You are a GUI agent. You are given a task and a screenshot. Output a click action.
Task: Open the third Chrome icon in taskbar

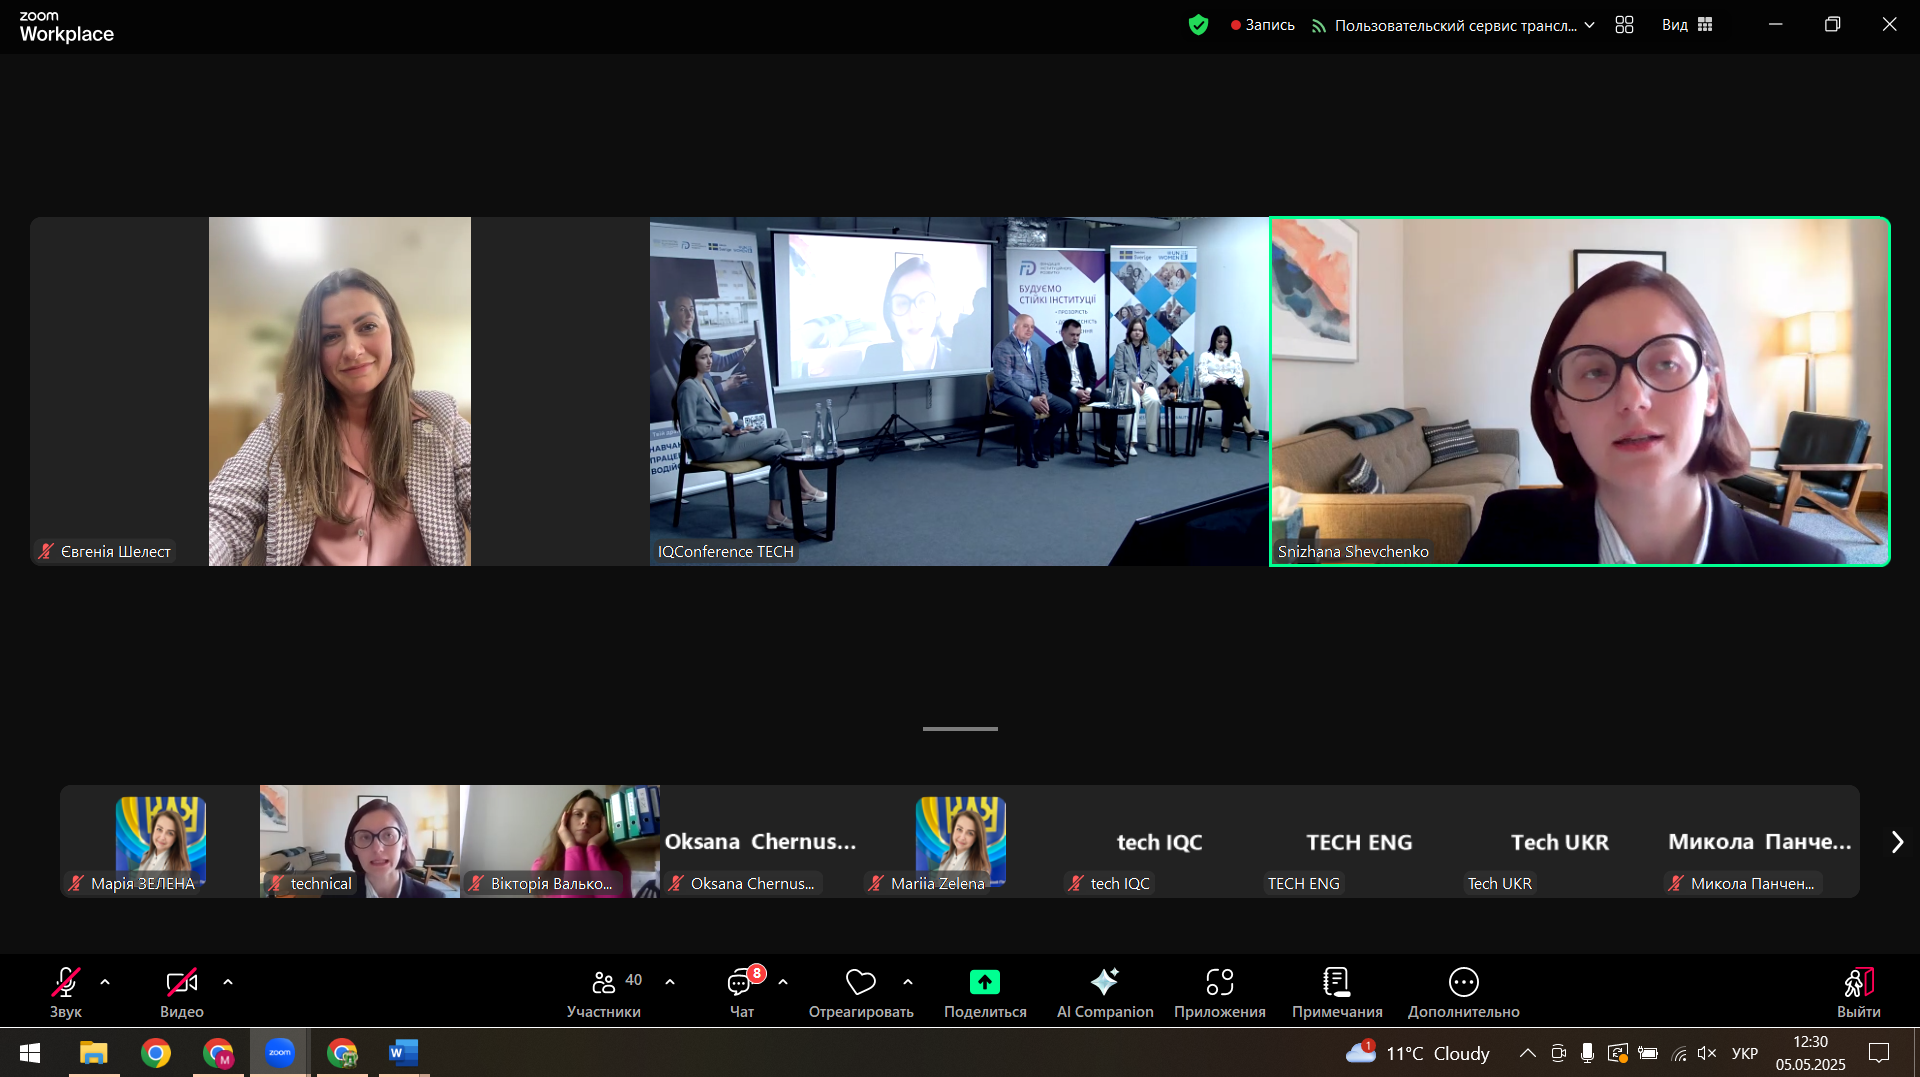pyautogui.click(x=342, y=1053)
